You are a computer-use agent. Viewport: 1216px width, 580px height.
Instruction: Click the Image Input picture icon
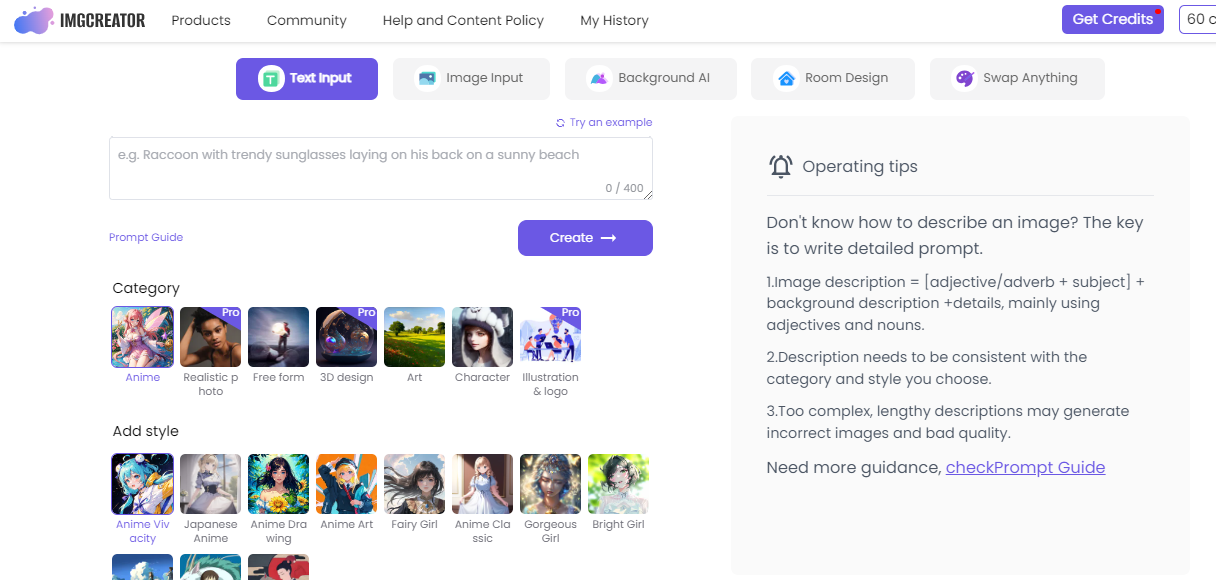point(427,79)
